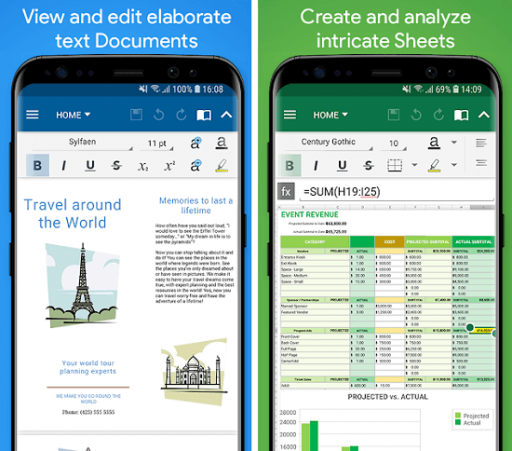Toggle Bold in Documents toolbar
Image resolution: width=512 pixels, height=451 pixels.
pyautogui.click(x=38, y=165)
